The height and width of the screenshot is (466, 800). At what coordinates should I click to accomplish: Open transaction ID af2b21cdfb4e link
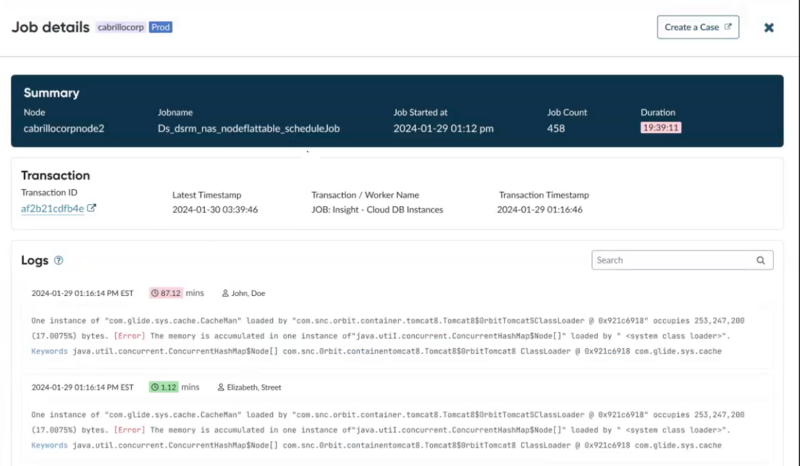click(x=53, y=208)
